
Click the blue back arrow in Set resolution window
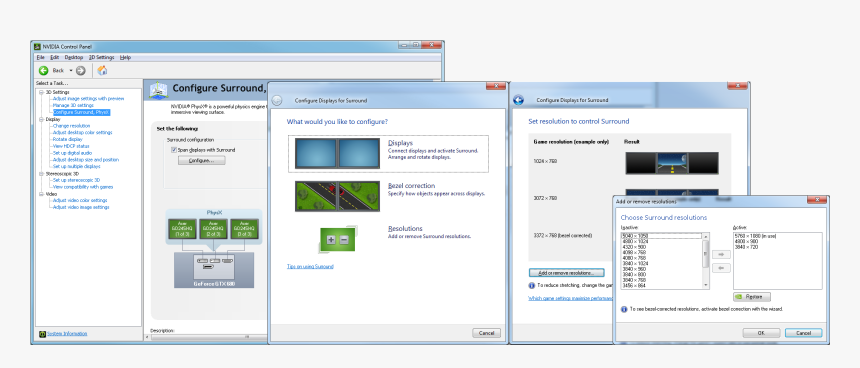518,100
